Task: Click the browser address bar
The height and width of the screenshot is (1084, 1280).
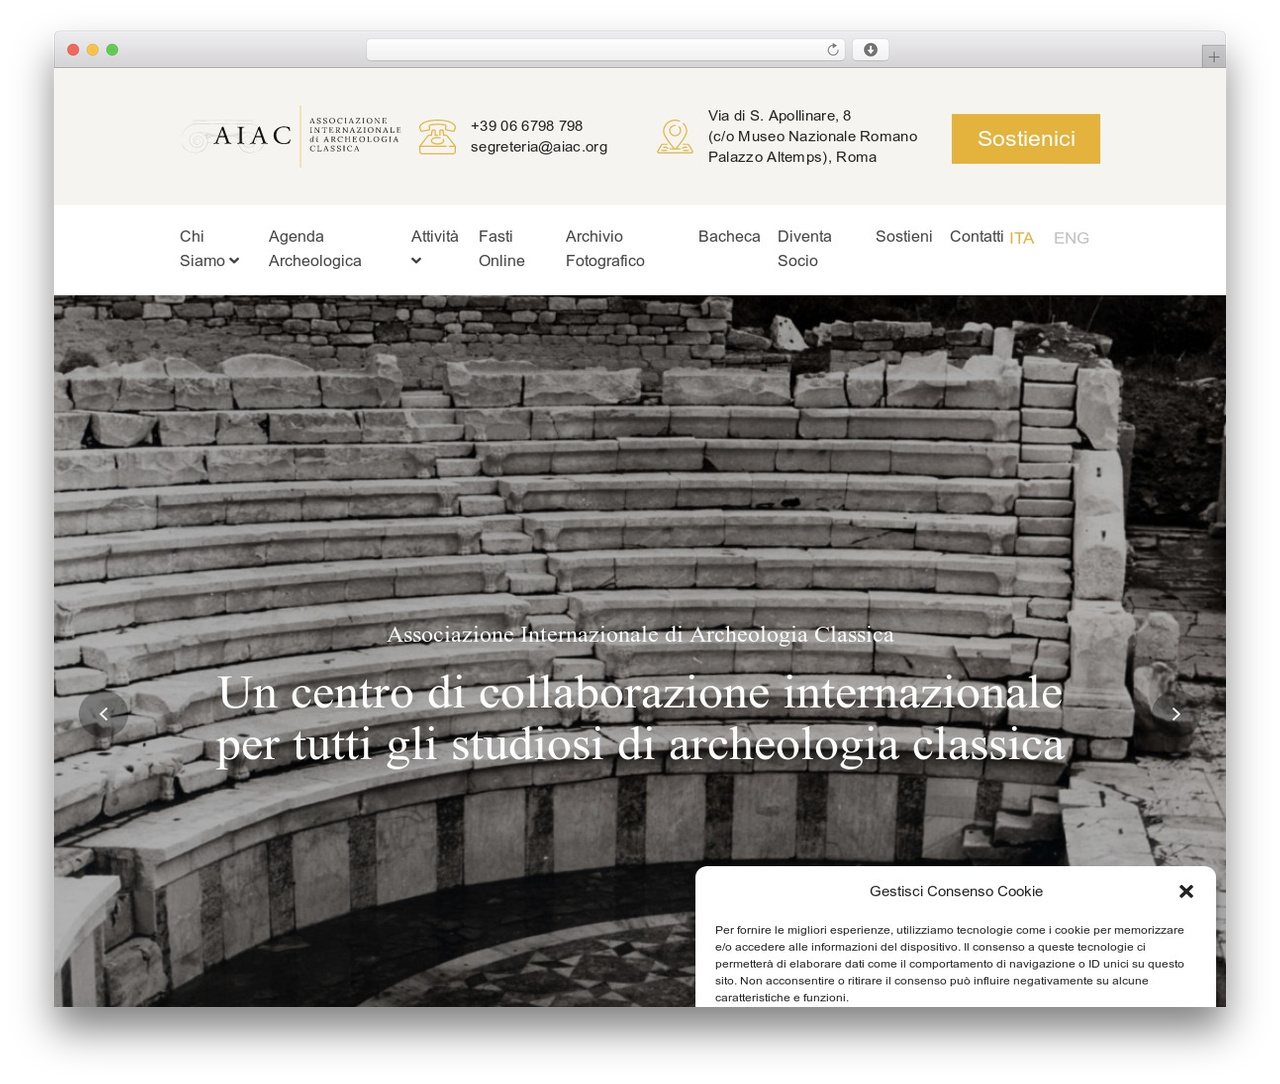Action: pyautogui.click(x=606, y=50)
